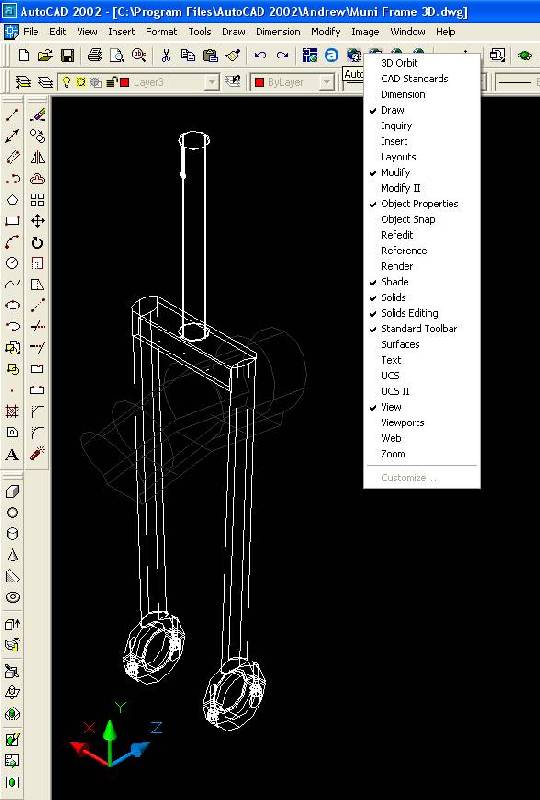Select the Line tool in Draw toolbar

click(12, 115)
